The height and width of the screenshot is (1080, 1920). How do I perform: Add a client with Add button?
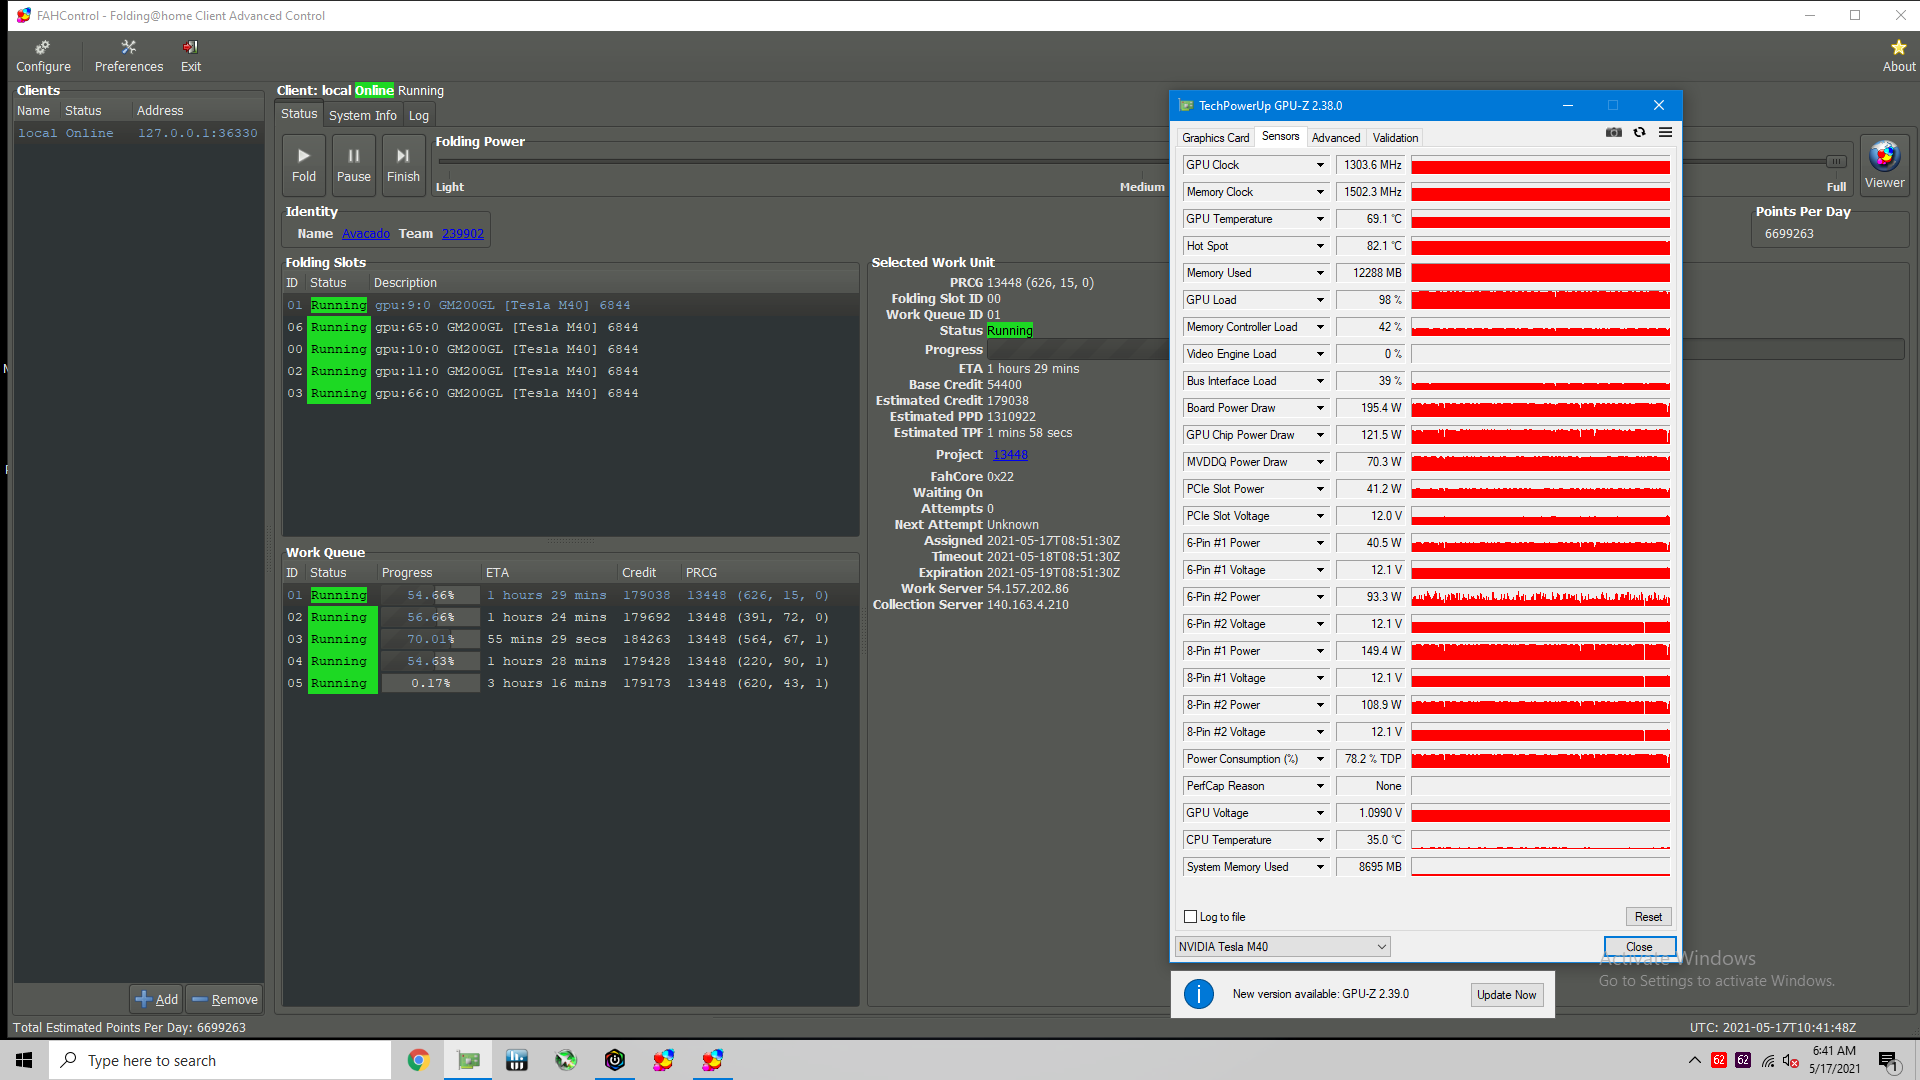(157, 999)
